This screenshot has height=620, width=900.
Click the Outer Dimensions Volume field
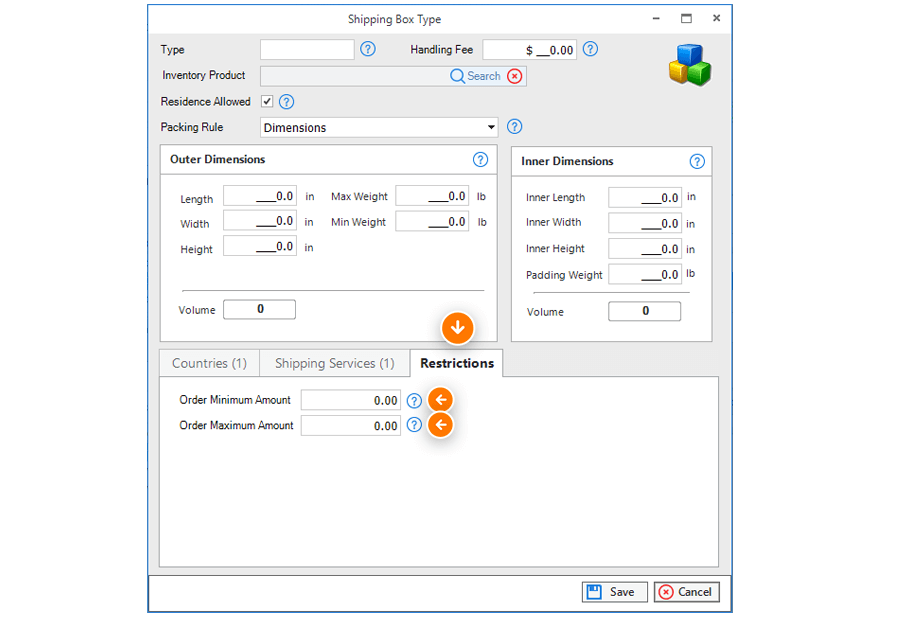tap(259, 309)
